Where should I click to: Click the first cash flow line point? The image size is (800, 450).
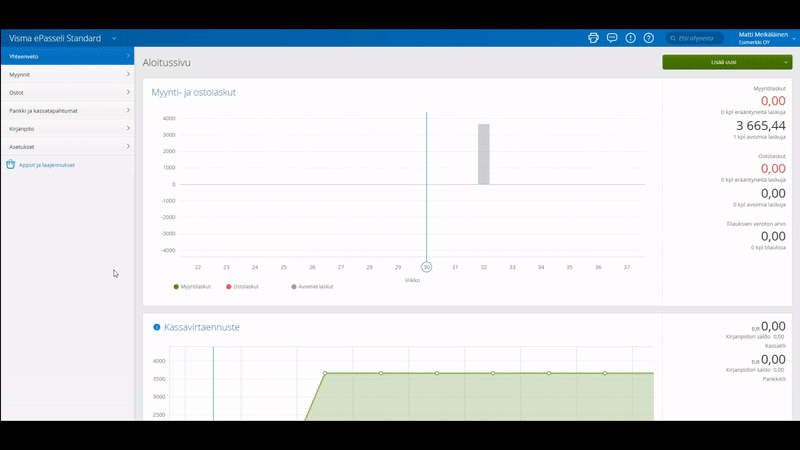tap(325, 373)
